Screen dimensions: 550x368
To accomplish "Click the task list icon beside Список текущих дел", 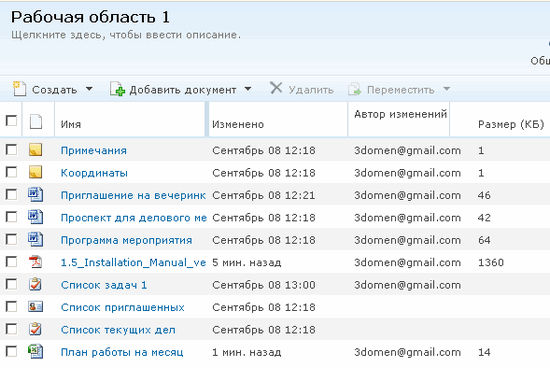I will click(x=35, y=329).
